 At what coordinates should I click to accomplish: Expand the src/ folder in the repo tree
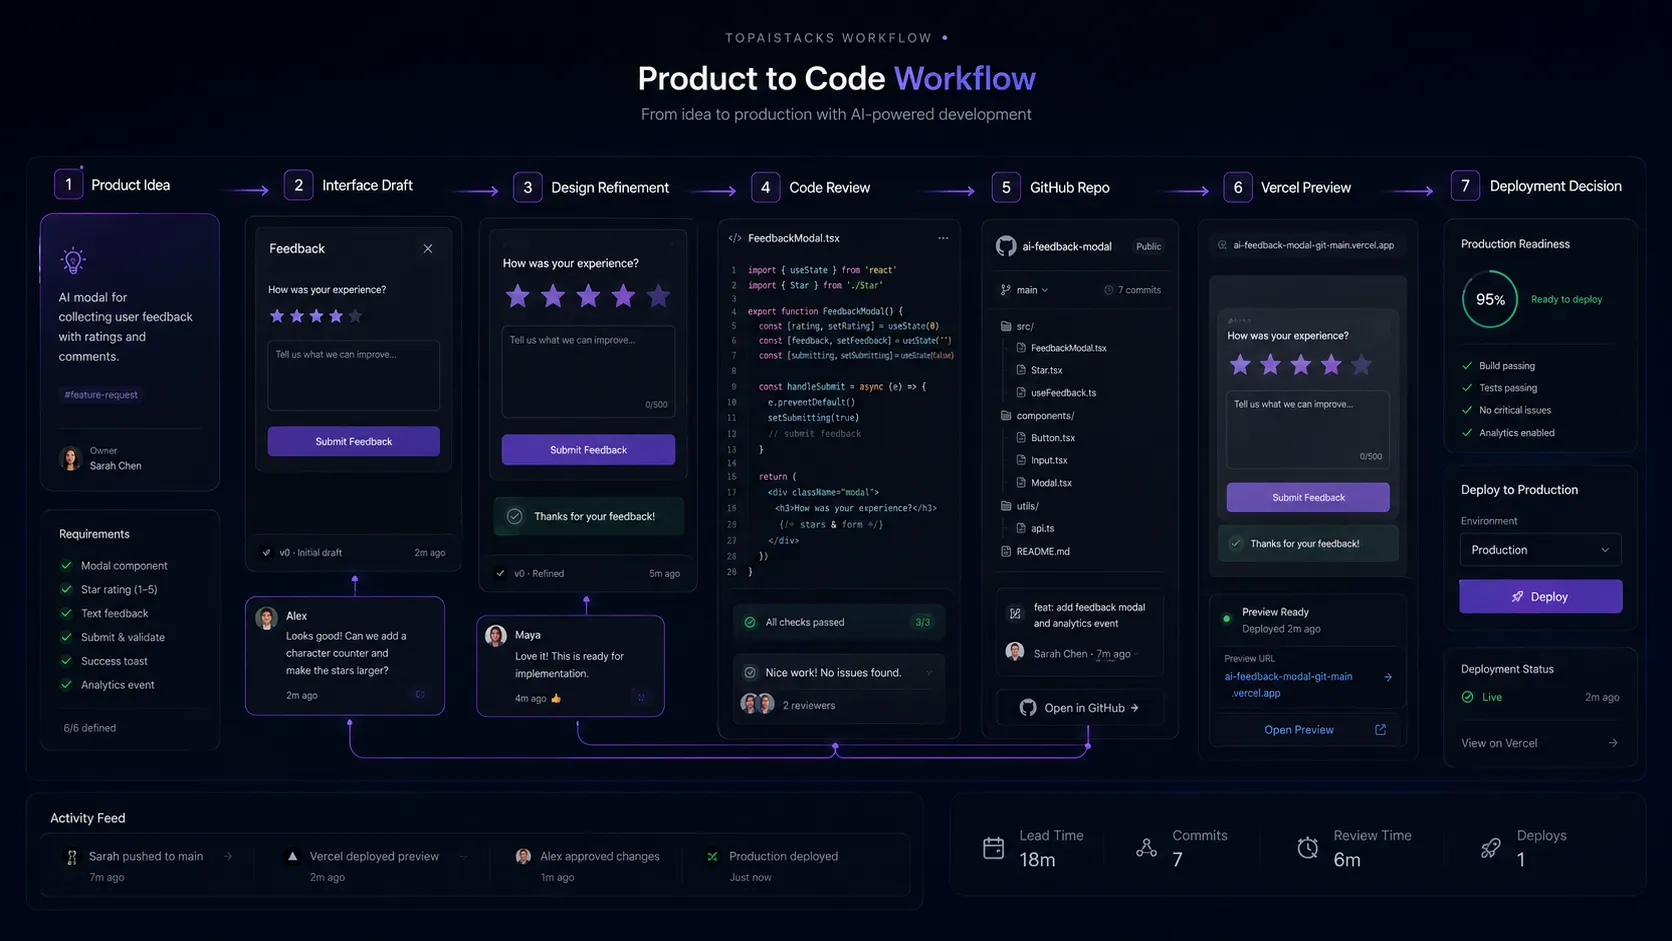[x=1017, y=326]
